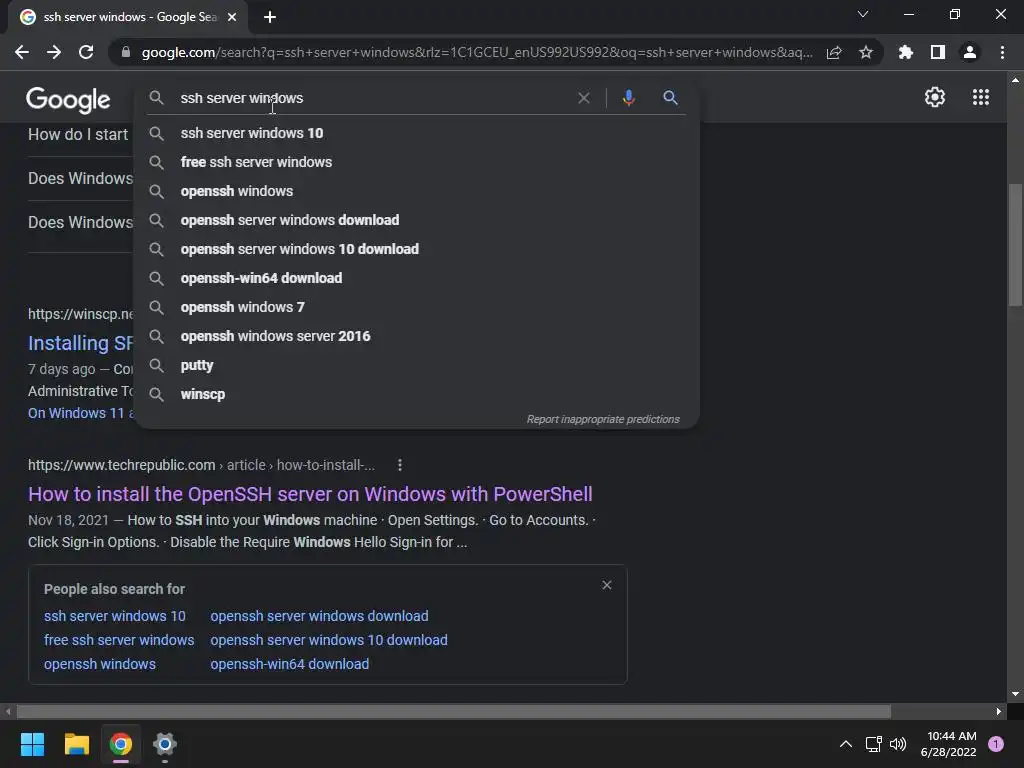This screenshot has width=1024, height=768.
Task: Go to Google homepage via logo
Action: [x=68, y=99]
